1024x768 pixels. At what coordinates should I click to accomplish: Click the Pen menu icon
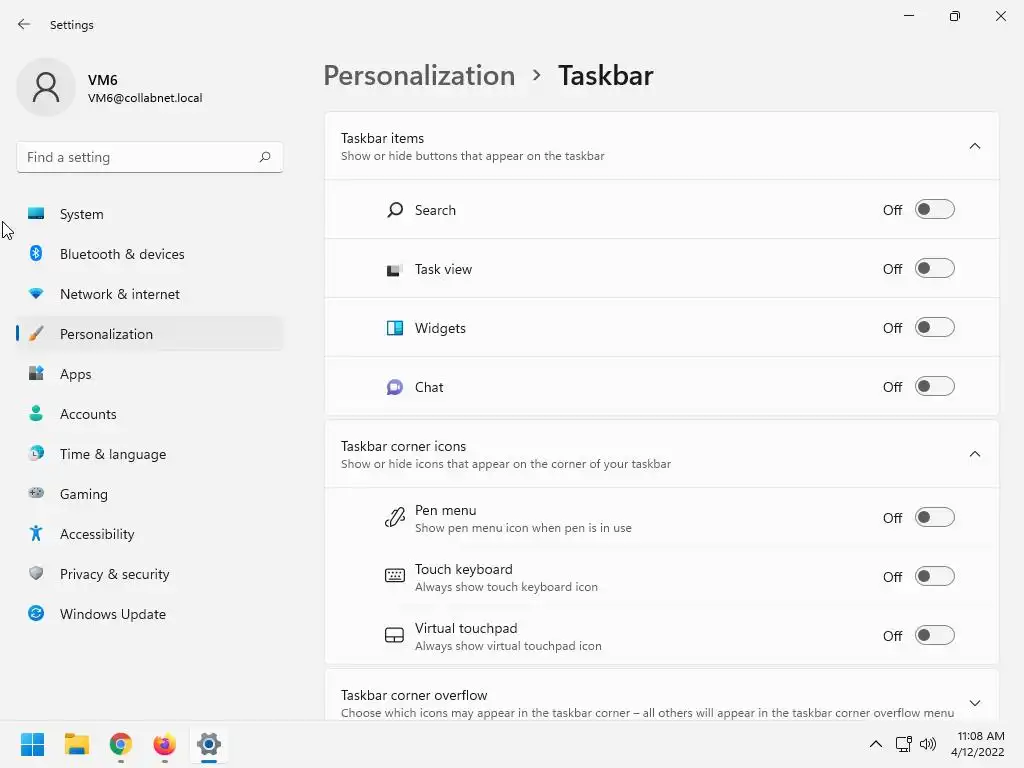394,518
